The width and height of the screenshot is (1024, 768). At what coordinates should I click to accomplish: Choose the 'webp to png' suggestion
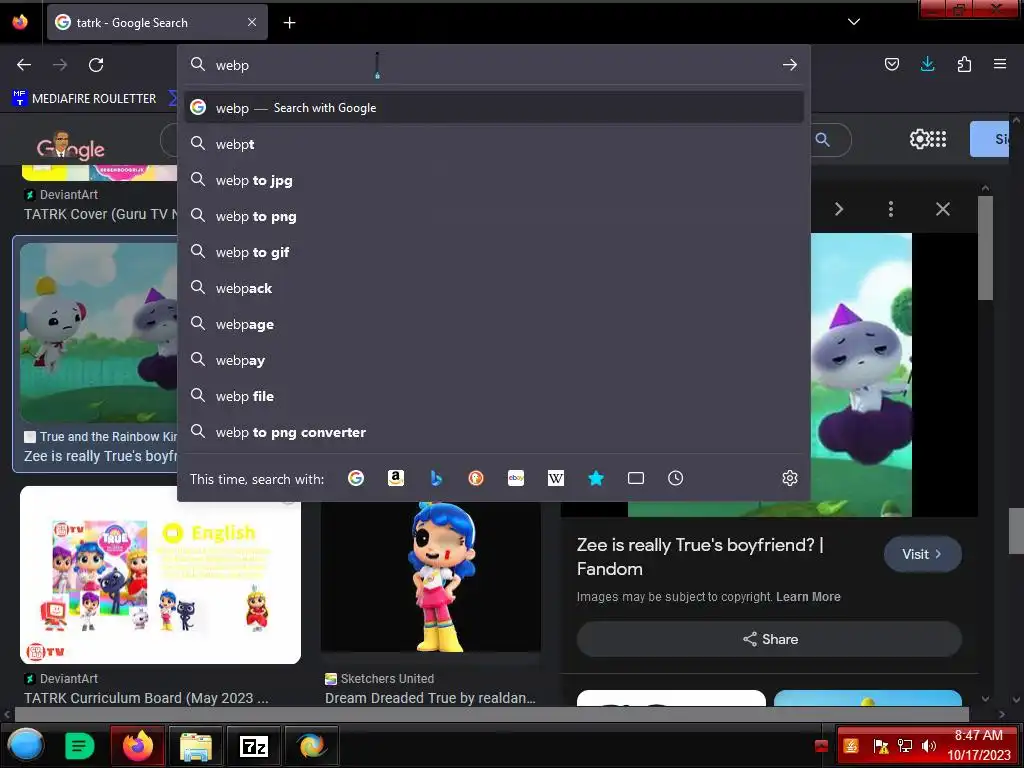click(x=494, y=216)
